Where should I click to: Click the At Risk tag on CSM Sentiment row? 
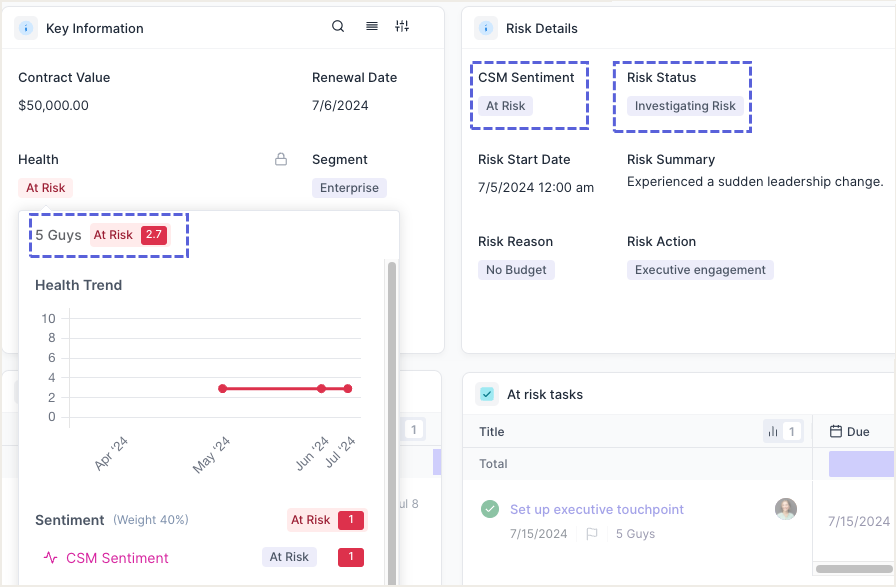click(289, 557)
